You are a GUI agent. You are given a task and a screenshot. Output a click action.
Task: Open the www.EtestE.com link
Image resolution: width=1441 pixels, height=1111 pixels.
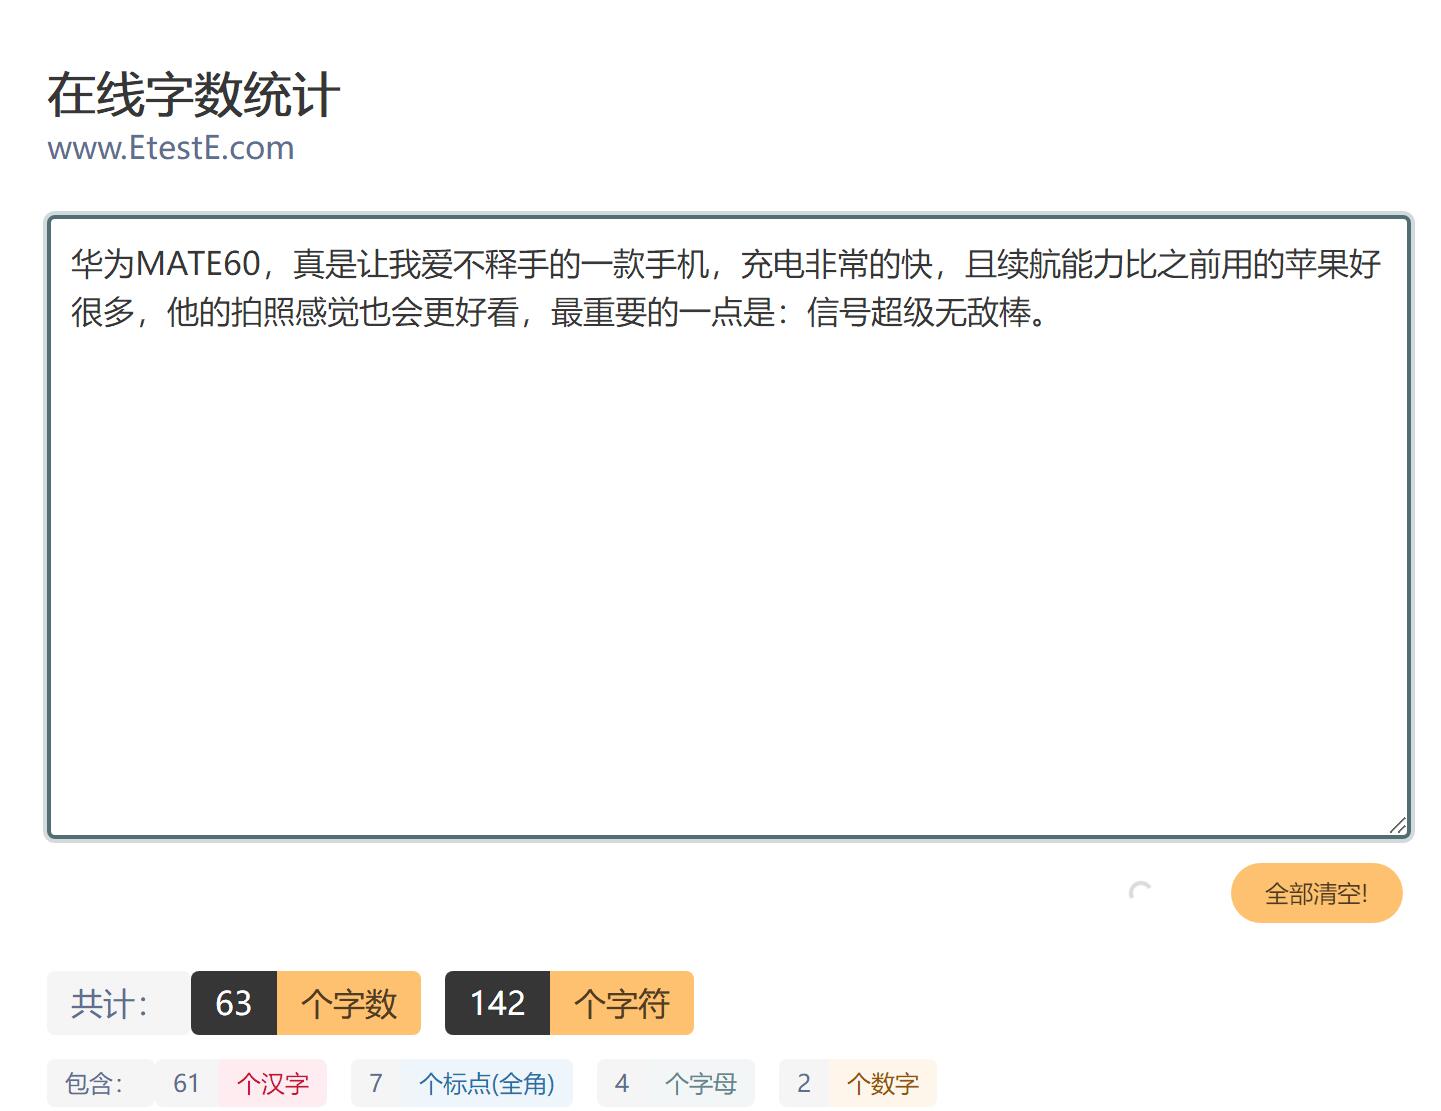click(x=171, y=148)
